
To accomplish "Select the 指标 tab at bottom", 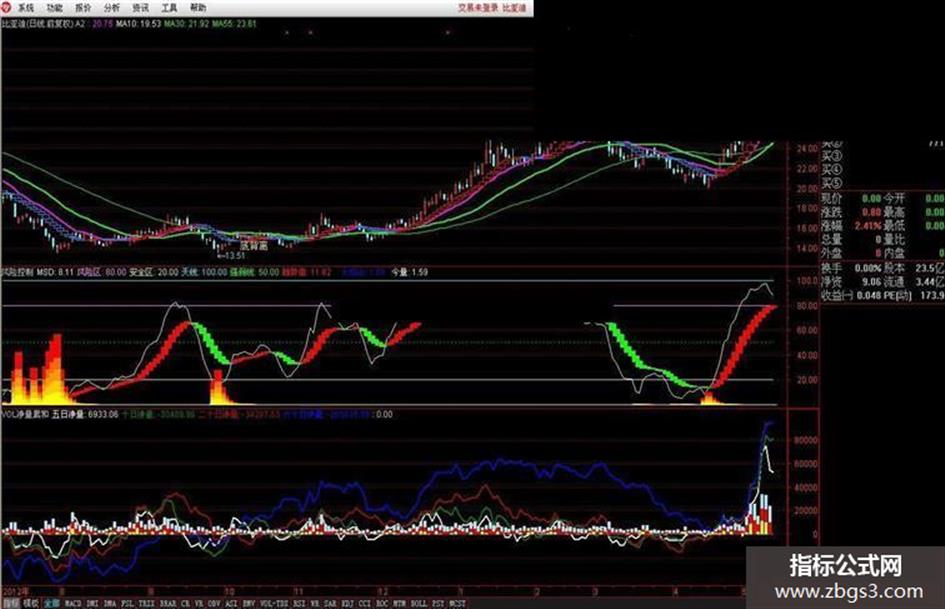I will [11, 603].
